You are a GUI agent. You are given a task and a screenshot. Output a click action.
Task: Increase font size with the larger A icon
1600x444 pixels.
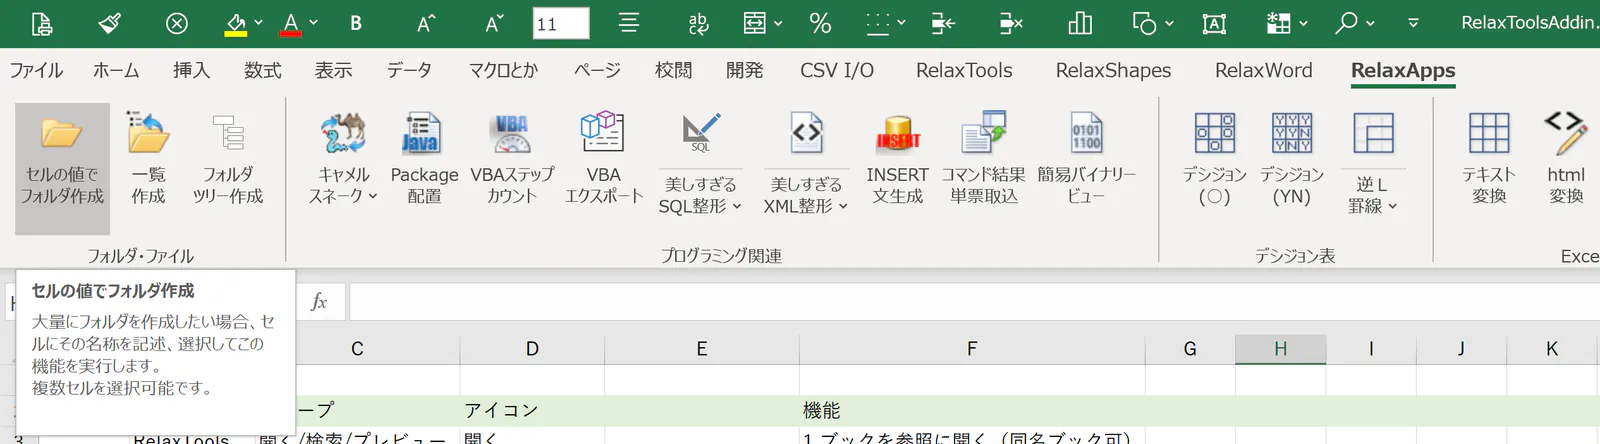[426, 23]
